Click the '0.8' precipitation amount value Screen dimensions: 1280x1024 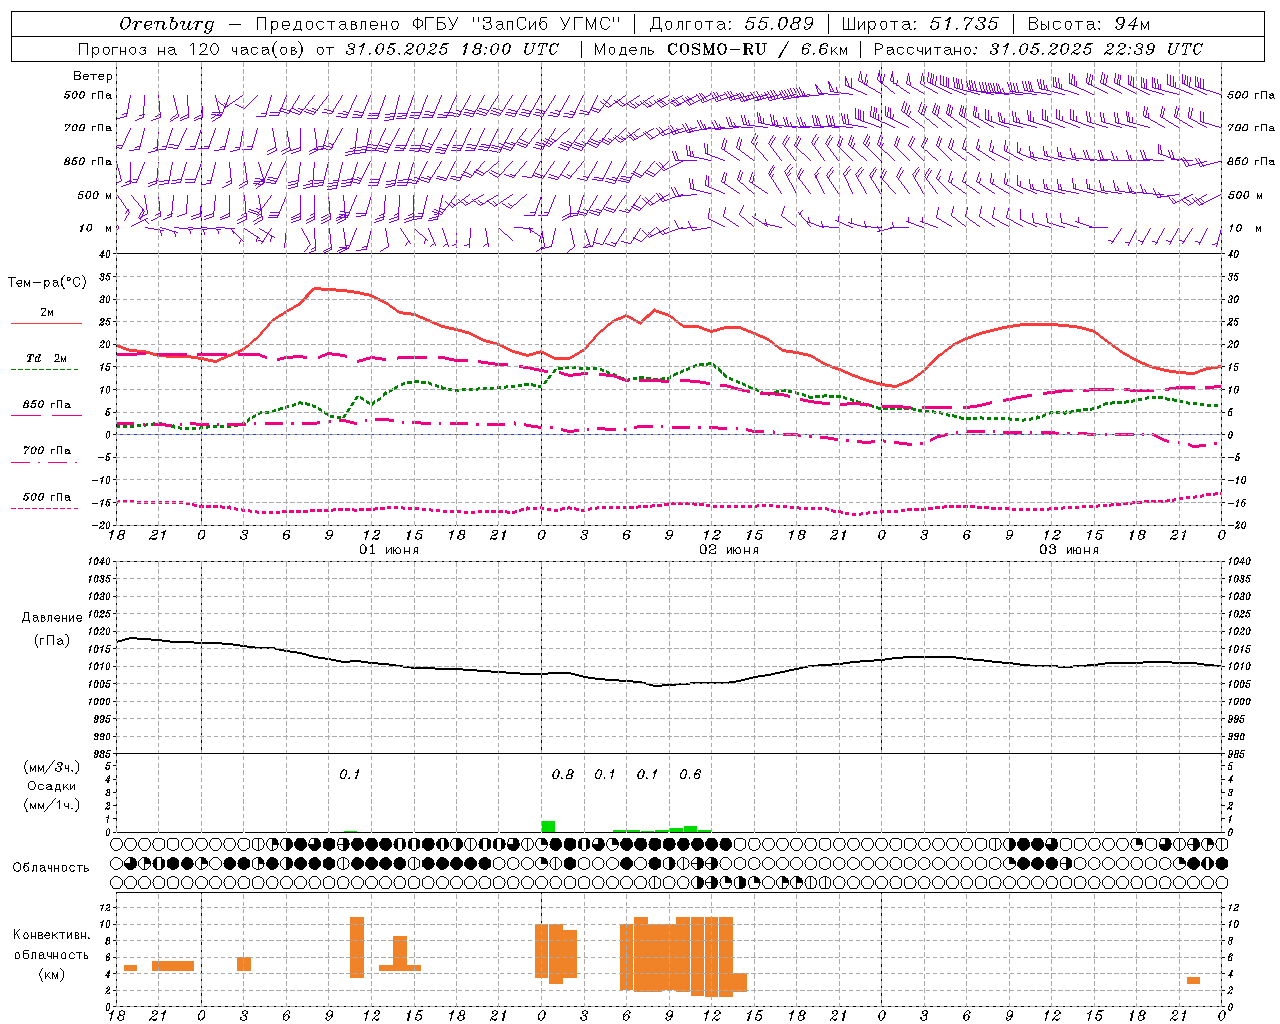click(563, 774)
